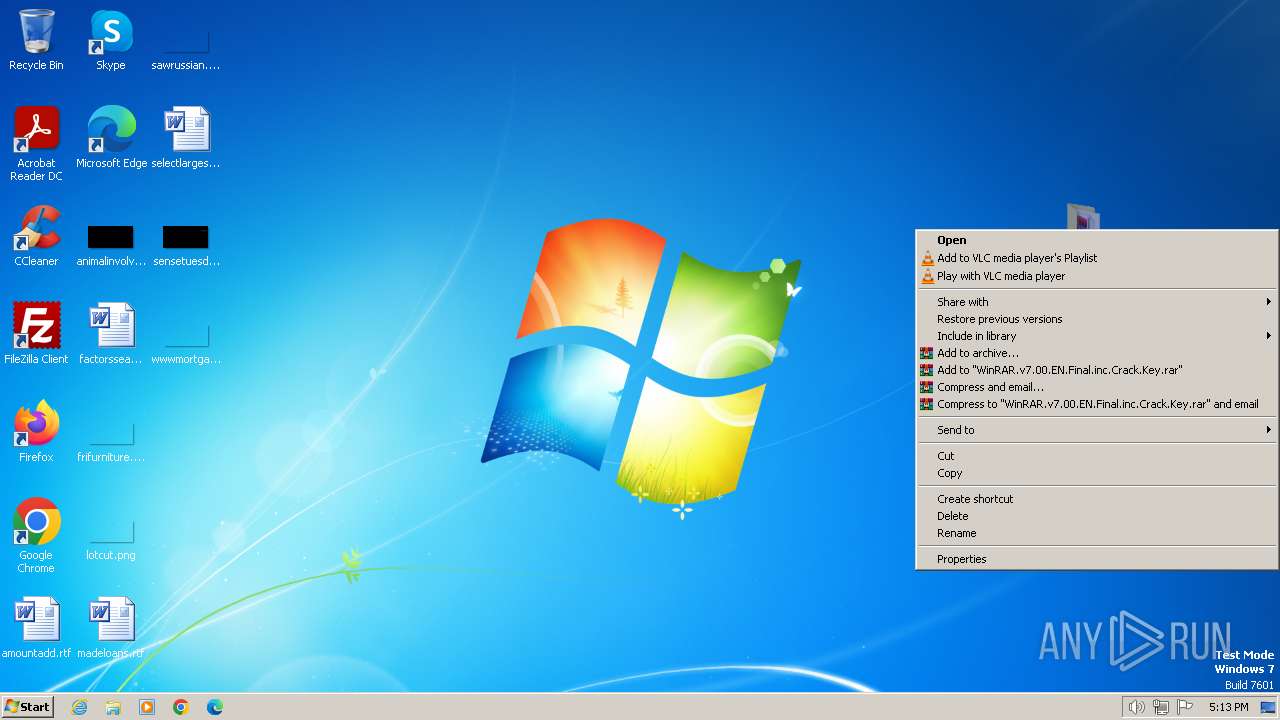Choose Cut in the context menu
1280x720 pixels.
click(1097, 456)
